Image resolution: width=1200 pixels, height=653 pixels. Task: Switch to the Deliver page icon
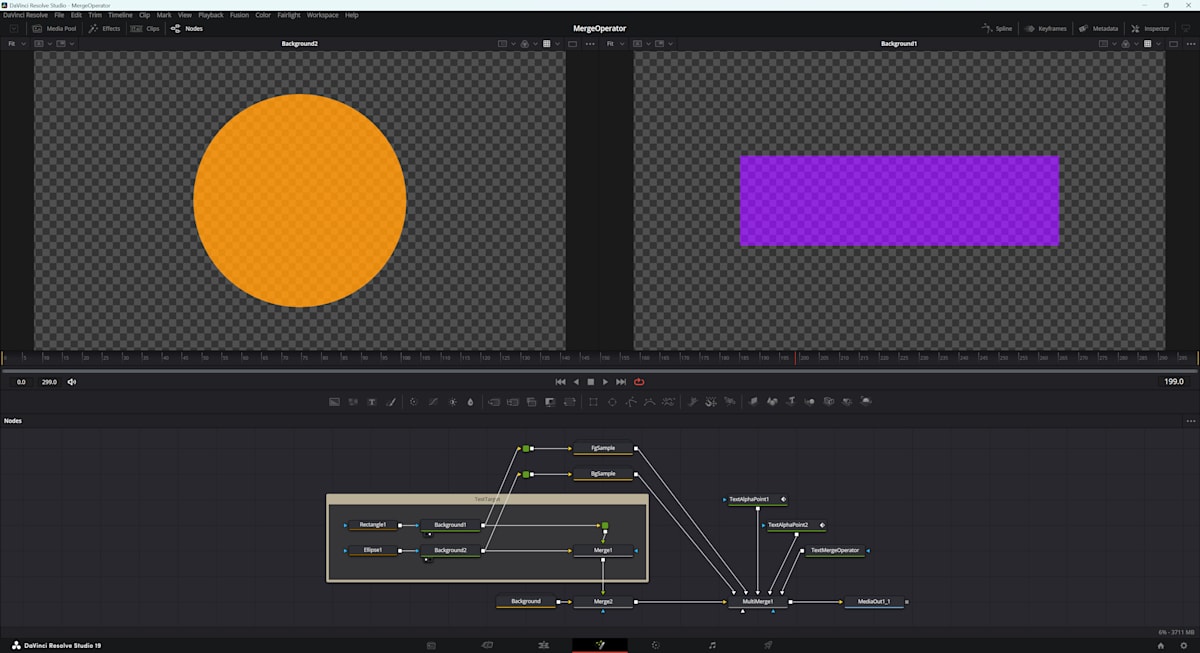(x=768, y=646)
